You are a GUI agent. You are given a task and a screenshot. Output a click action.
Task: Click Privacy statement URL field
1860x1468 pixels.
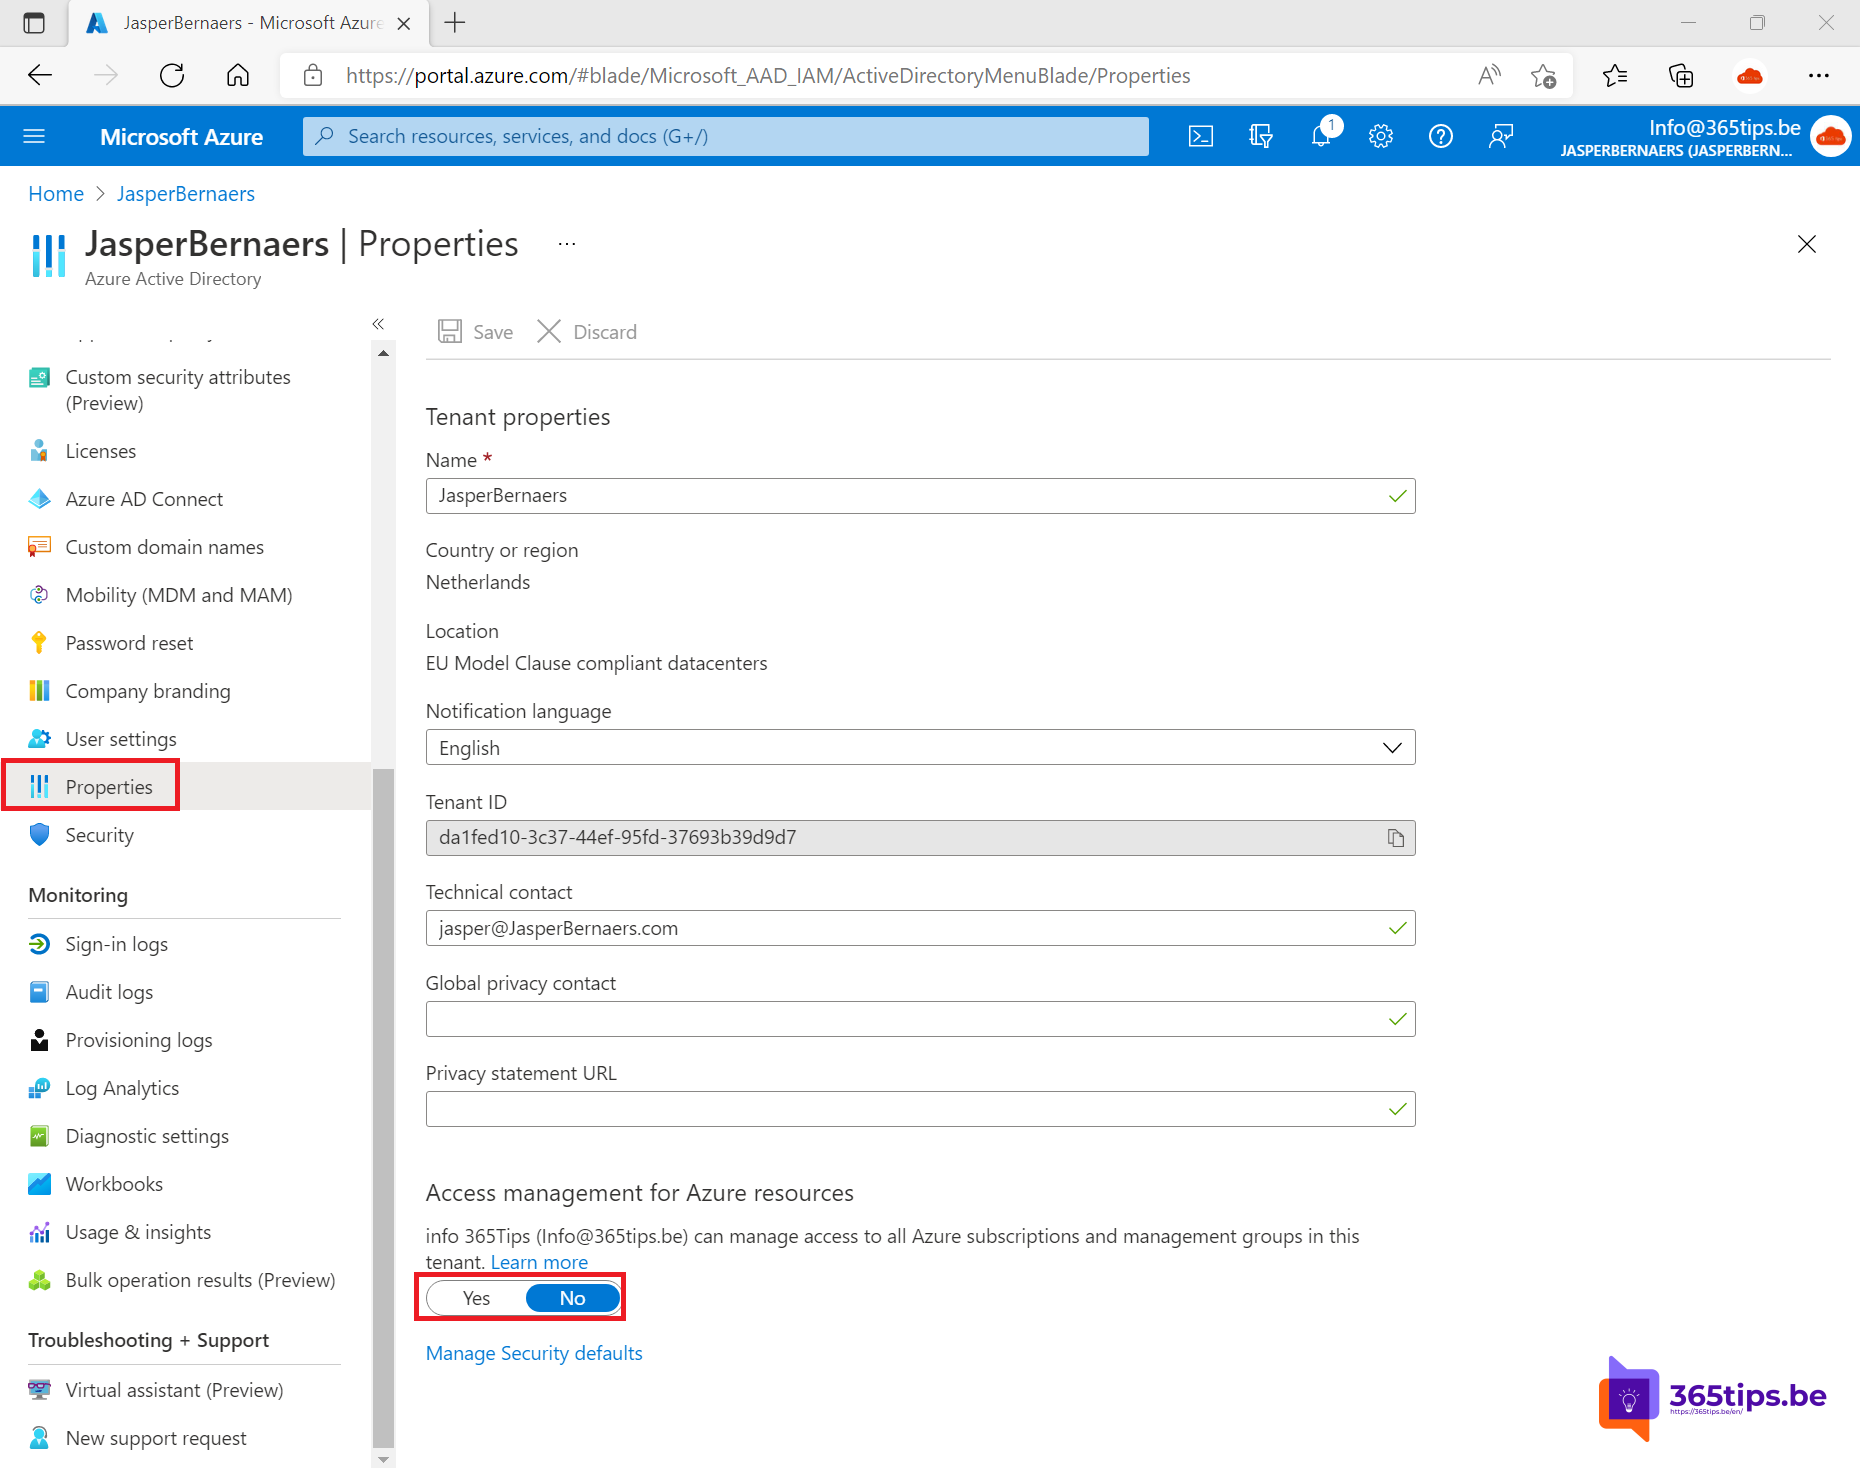coord(920,1109)
